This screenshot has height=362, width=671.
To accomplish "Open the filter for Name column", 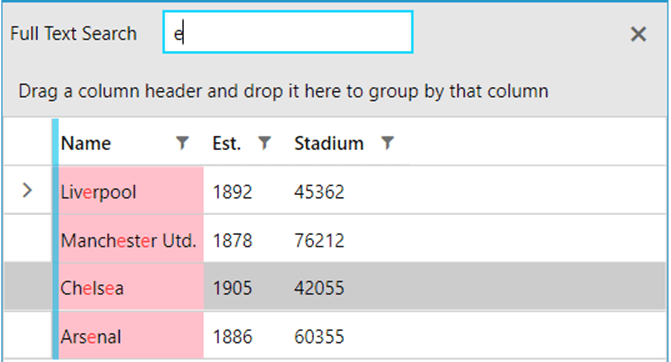I will click(182, 143).
